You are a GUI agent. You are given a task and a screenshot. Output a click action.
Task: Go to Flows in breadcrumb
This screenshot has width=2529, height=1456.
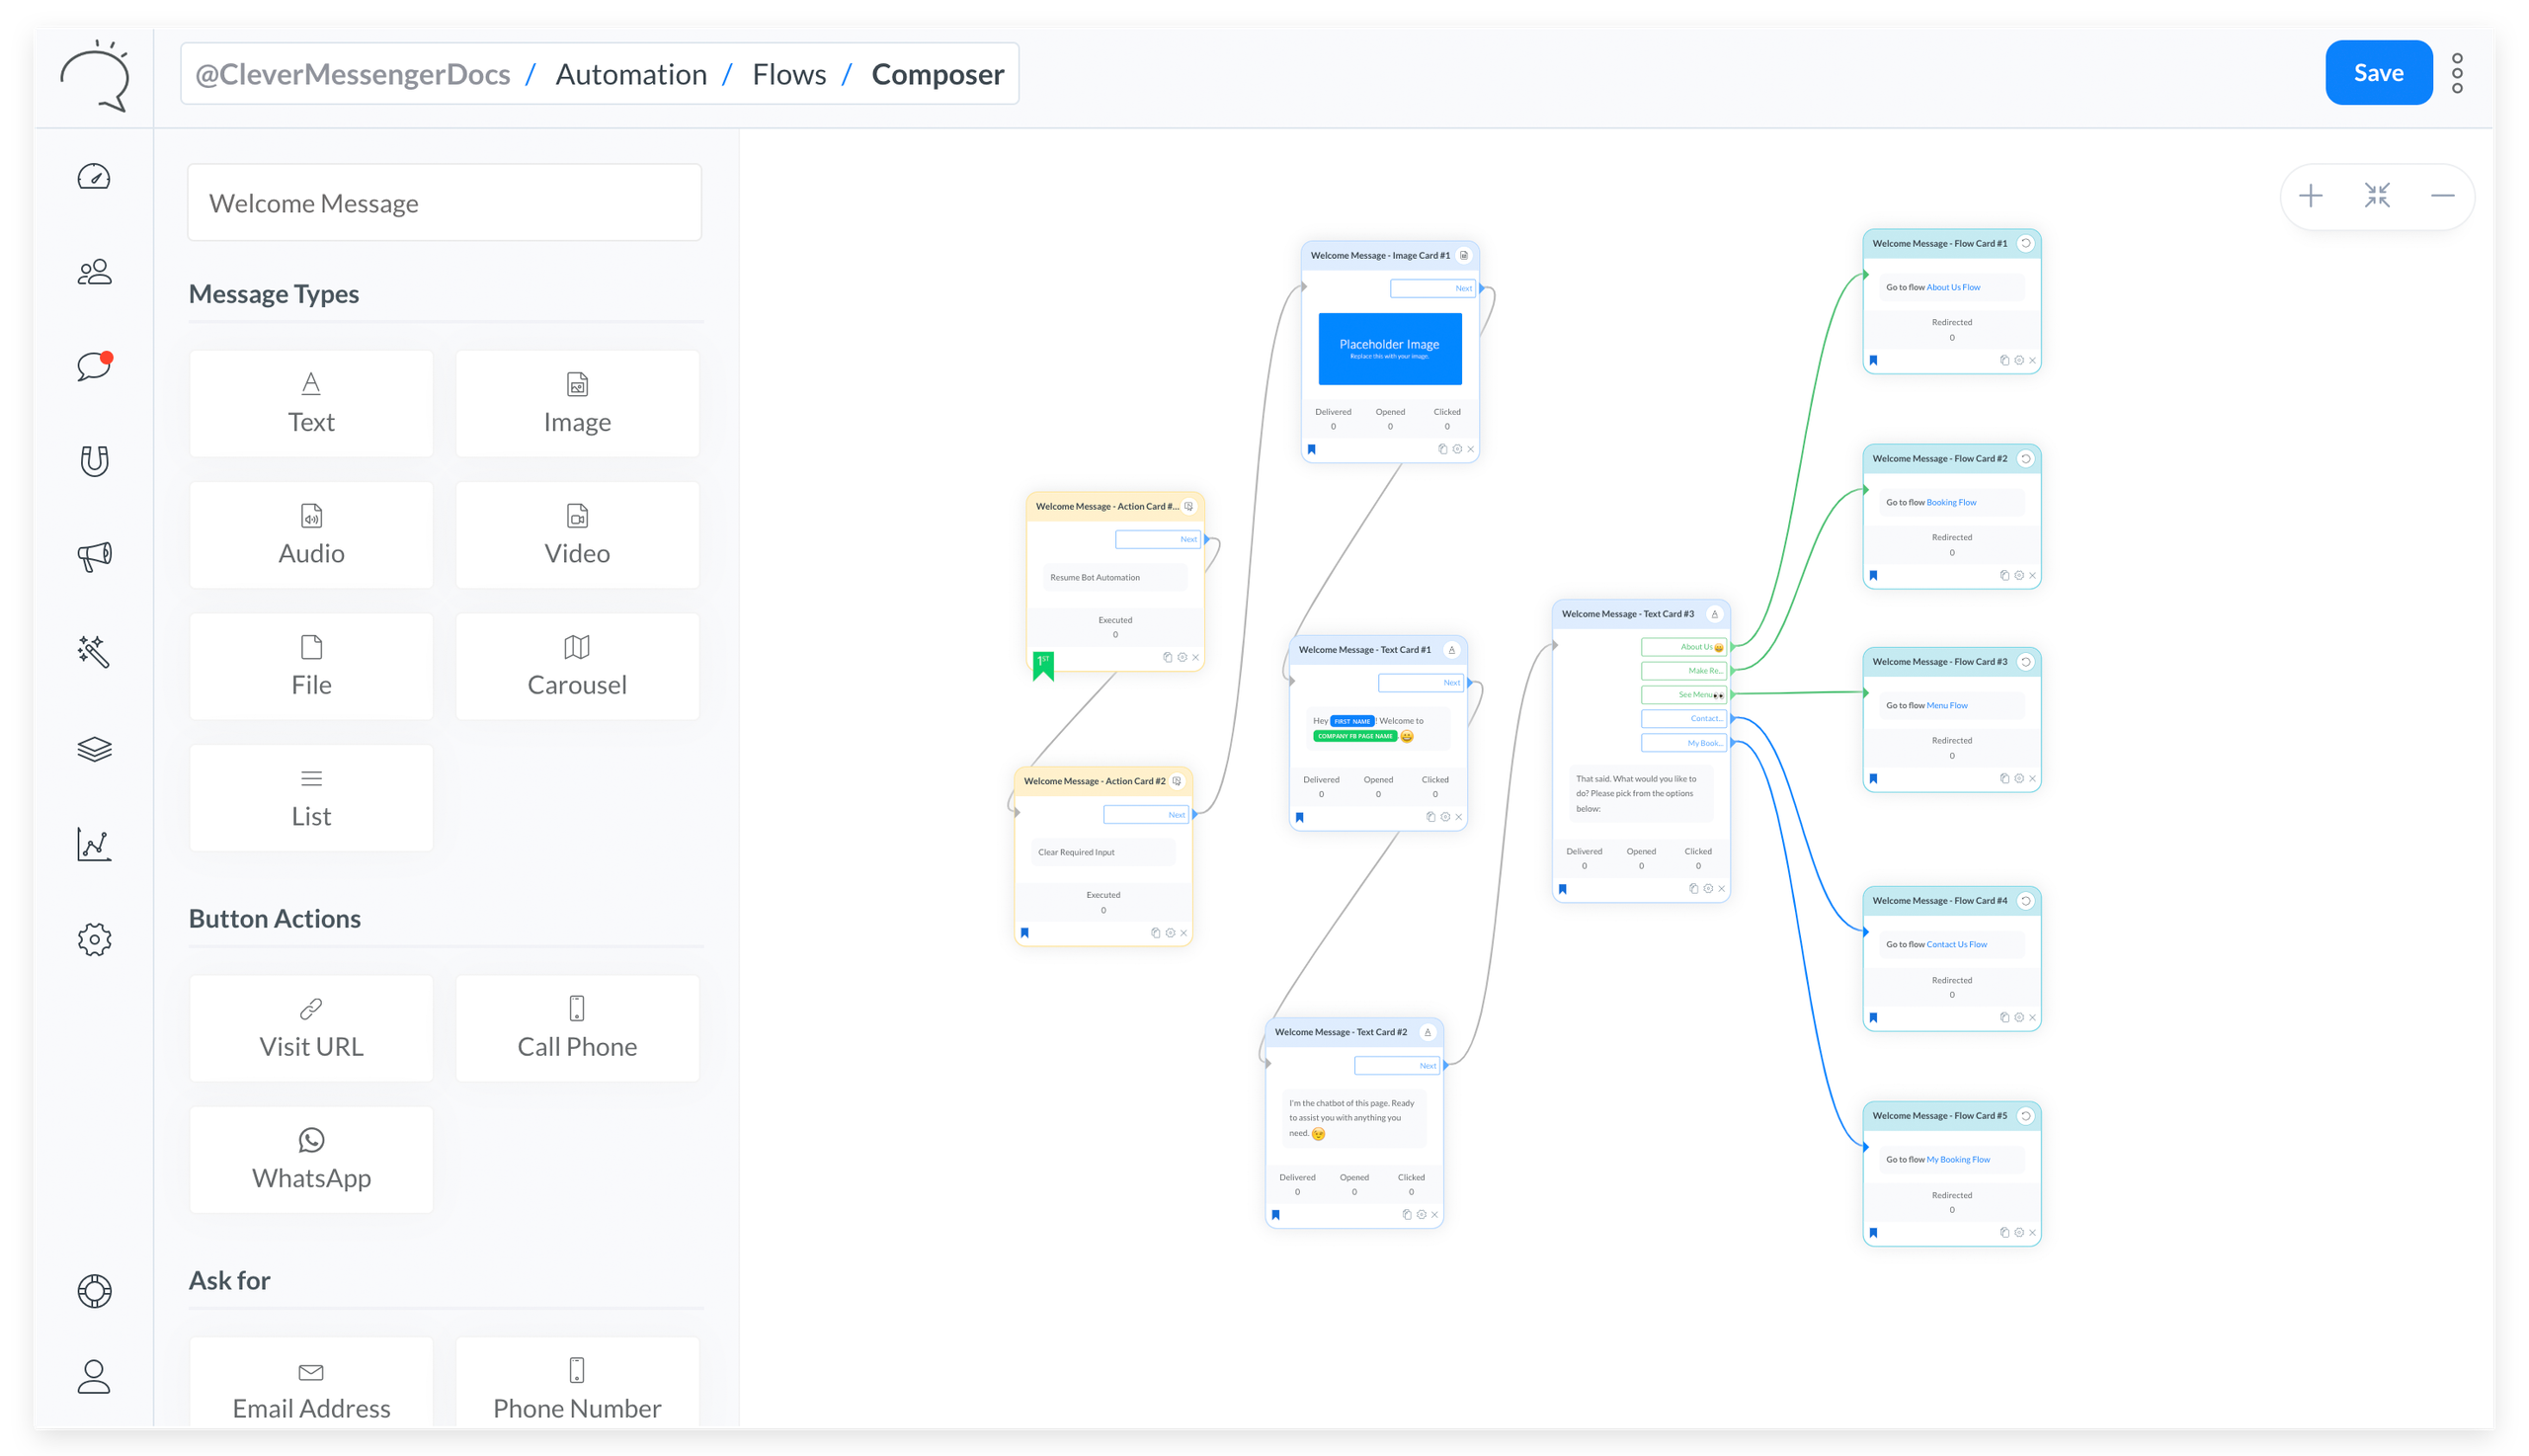(x=789, y=74)
